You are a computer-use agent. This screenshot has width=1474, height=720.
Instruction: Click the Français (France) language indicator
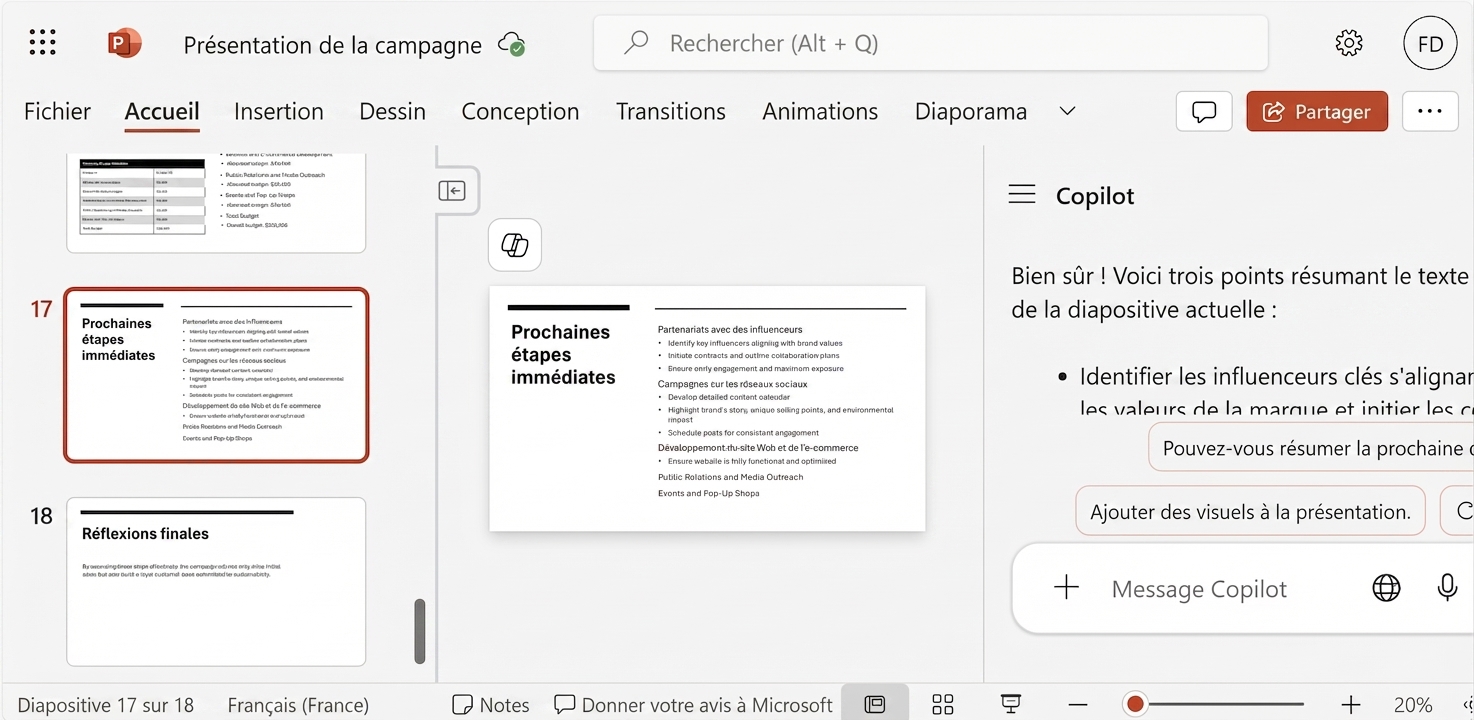pyautogui.click(x=298, y=705)
